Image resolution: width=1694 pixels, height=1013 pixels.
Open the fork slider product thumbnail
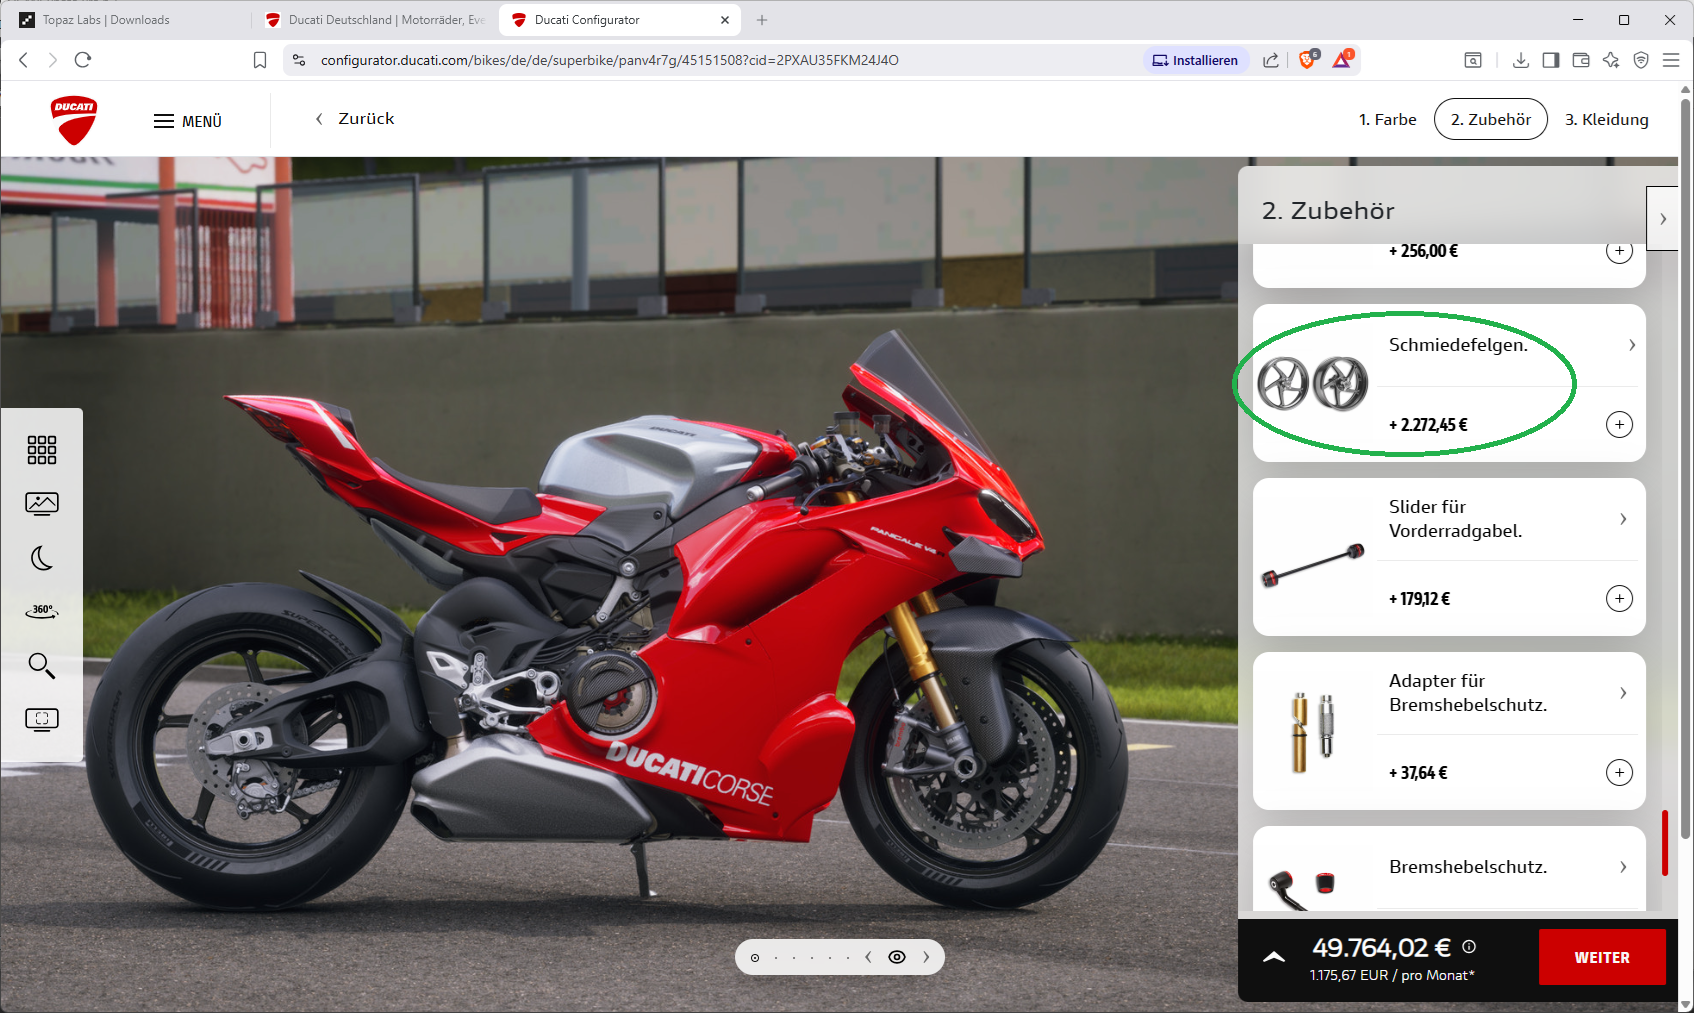pos(1313,566)
